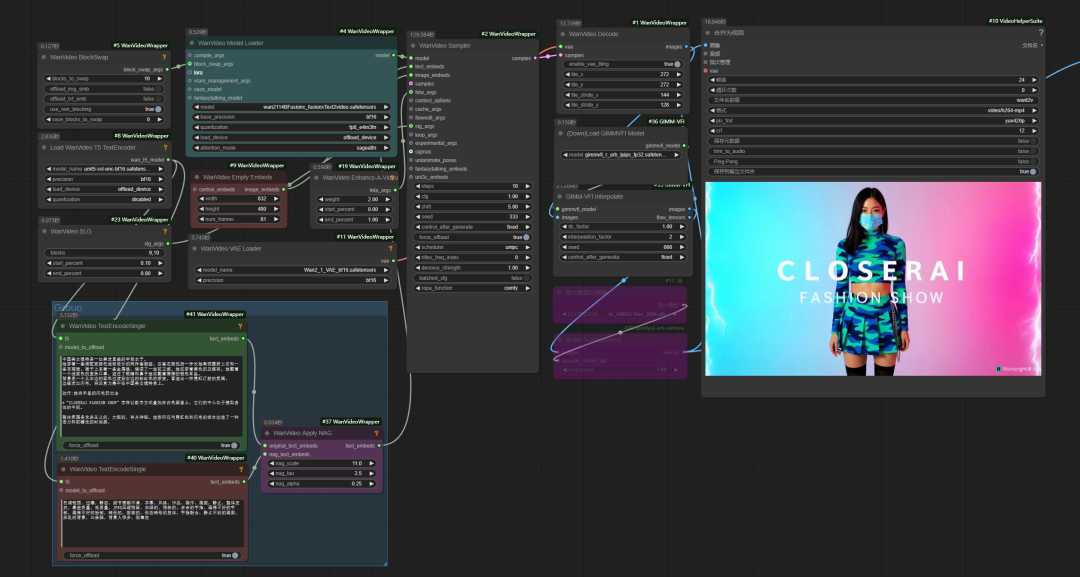The height and width of the screenshot is (577, 1080).
Task: Open VAE model_name dropdown in VAE Loader
Action: point(292,270)
